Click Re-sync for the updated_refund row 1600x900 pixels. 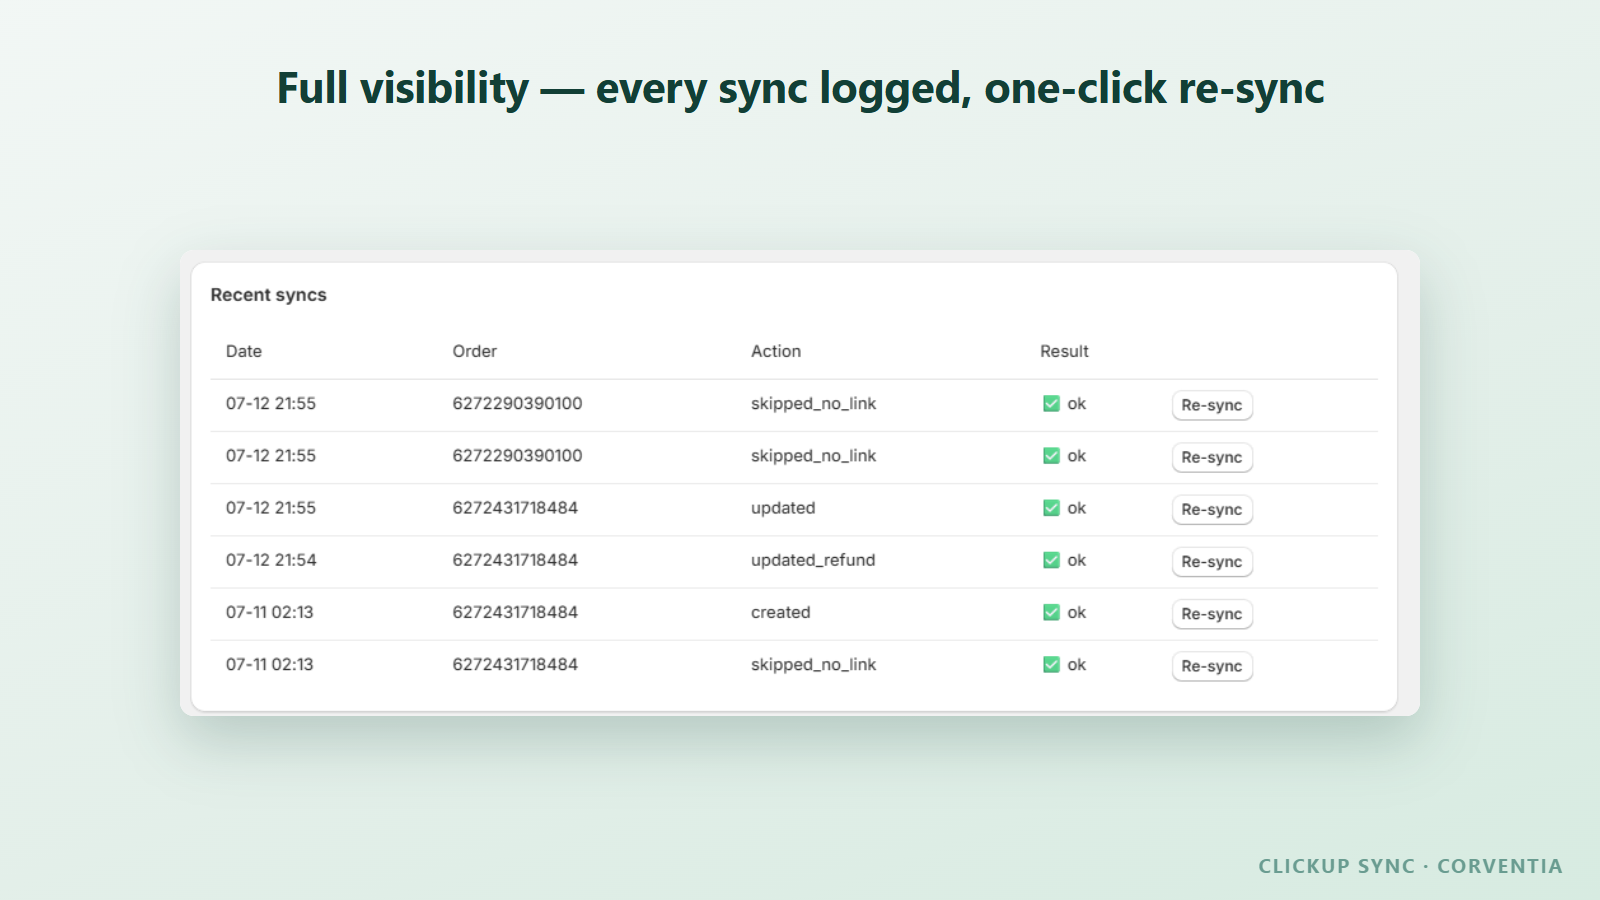coord(1212,562)
